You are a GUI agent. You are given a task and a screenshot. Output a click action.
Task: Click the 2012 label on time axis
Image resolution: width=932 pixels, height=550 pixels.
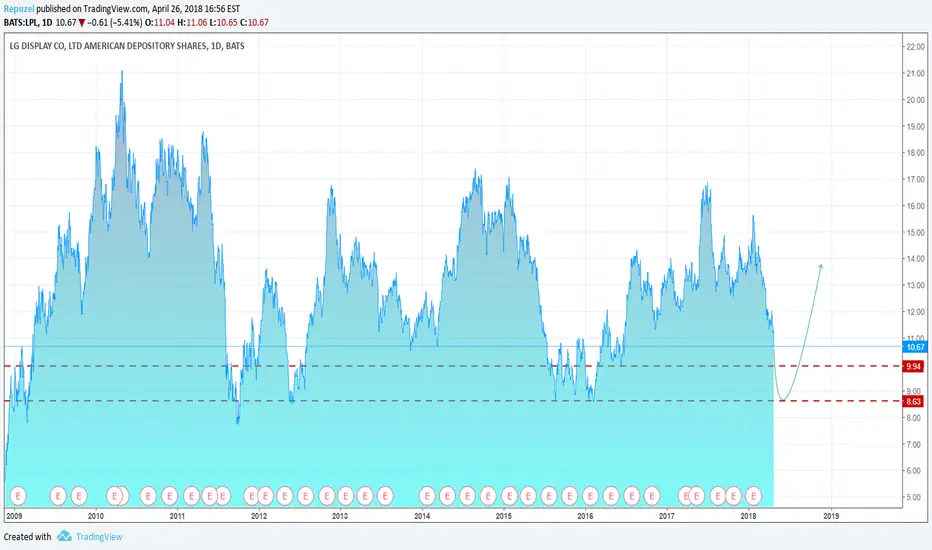tap(259, 516)
